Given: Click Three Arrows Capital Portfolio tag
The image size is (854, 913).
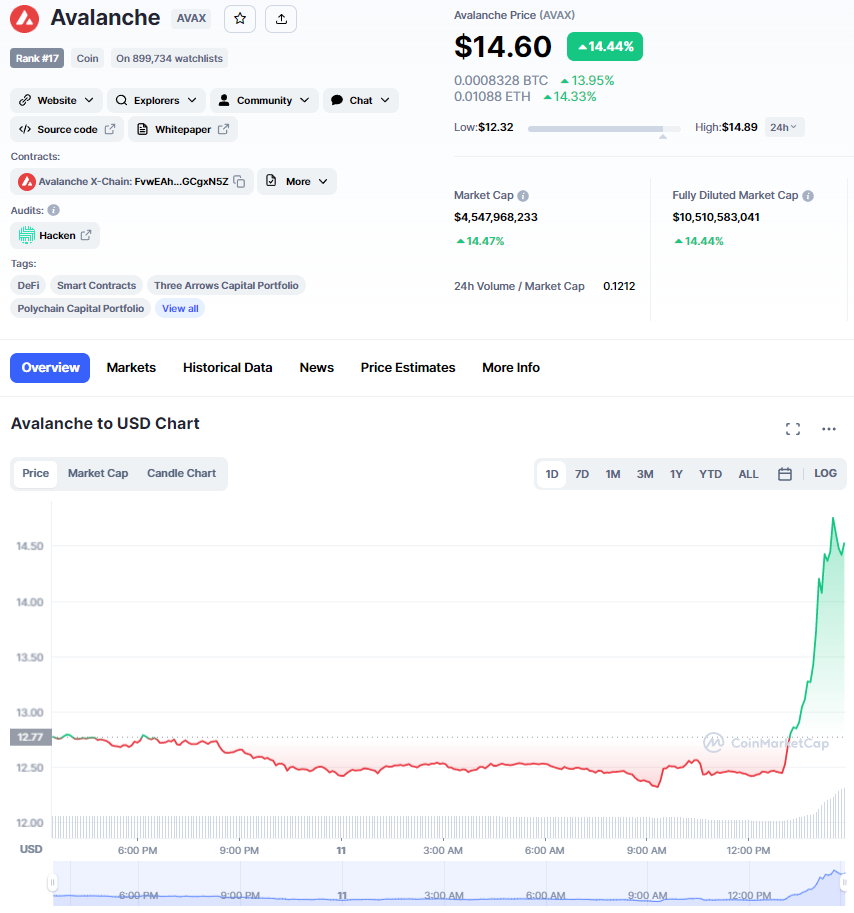Looking at the screenshot, I should click(226, 285).
